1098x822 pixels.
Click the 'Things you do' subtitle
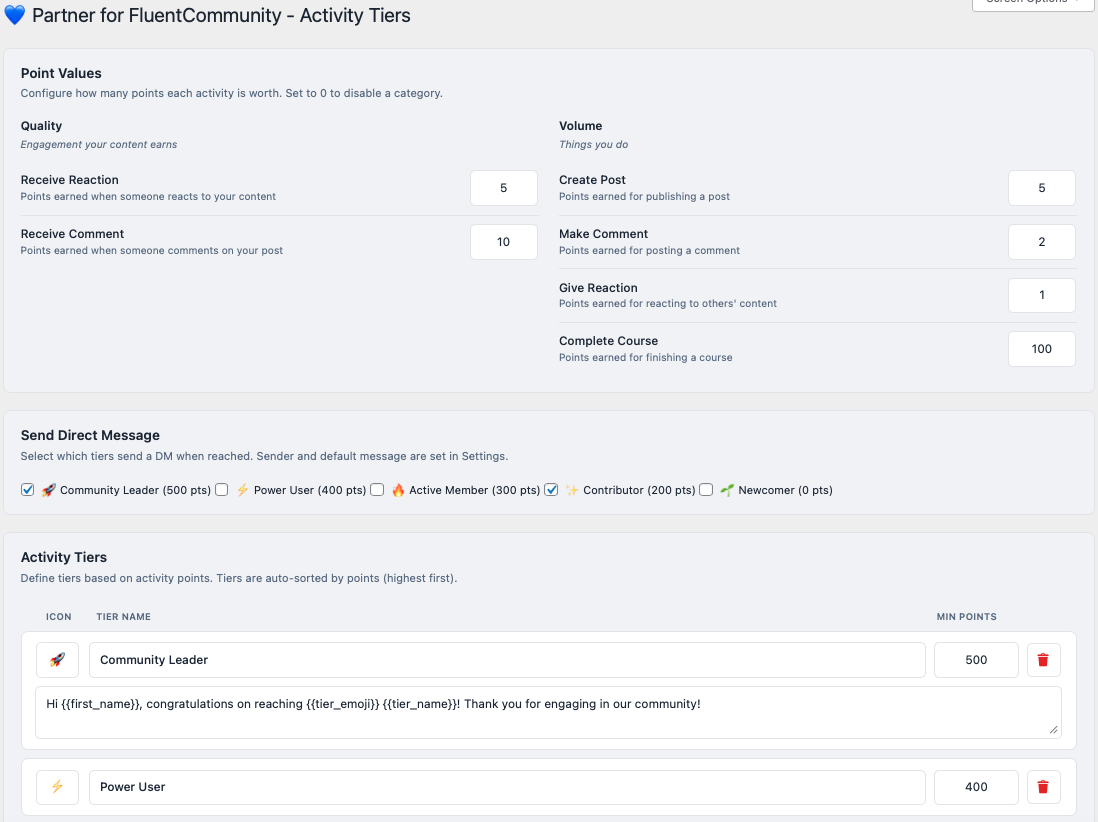tap(594, 145)
